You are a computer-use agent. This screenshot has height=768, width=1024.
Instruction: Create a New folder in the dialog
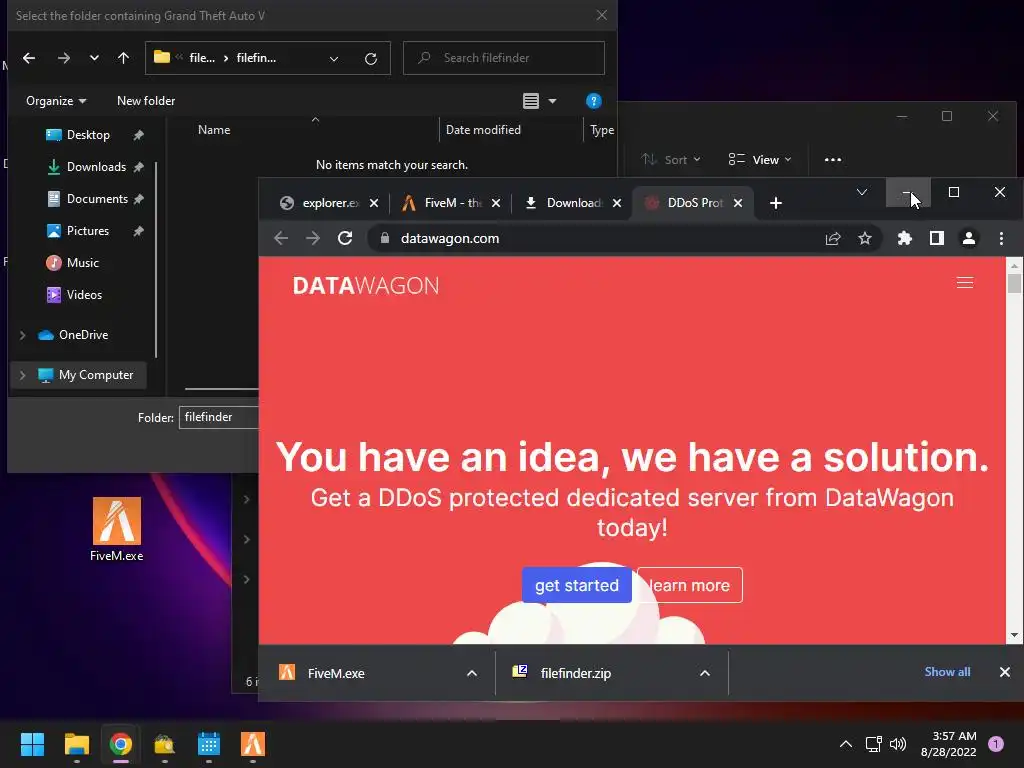click(x=146, y=101)
